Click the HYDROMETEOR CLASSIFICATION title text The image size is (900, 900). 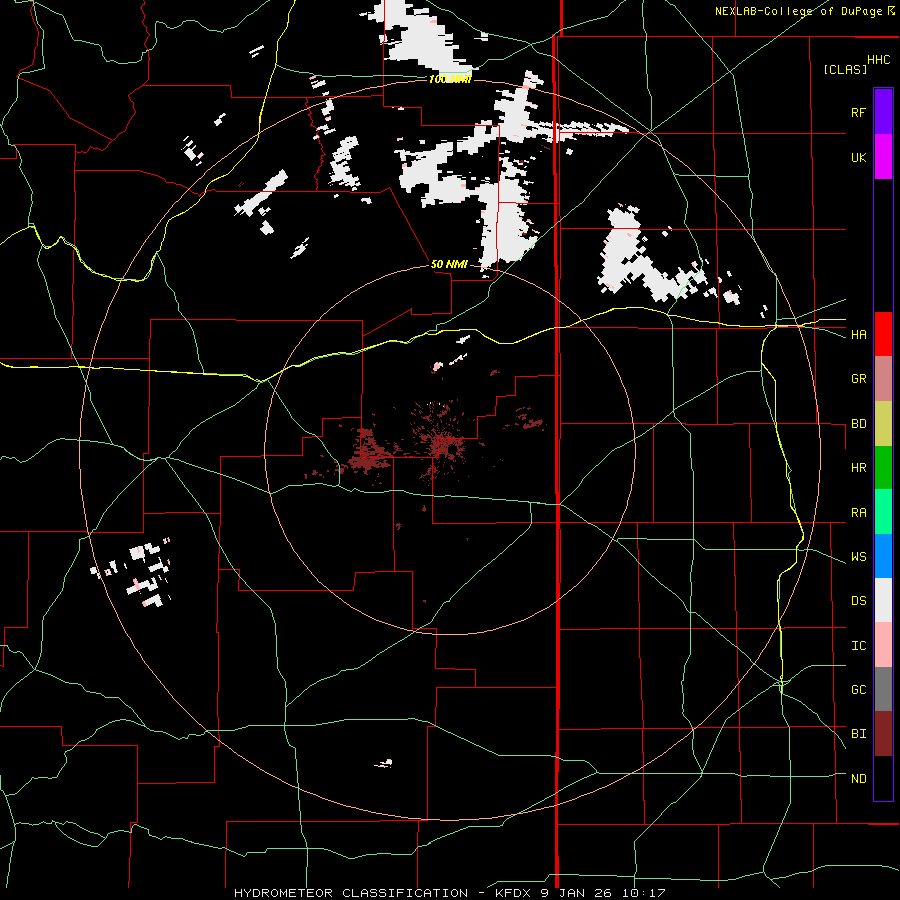coord(351,893)
